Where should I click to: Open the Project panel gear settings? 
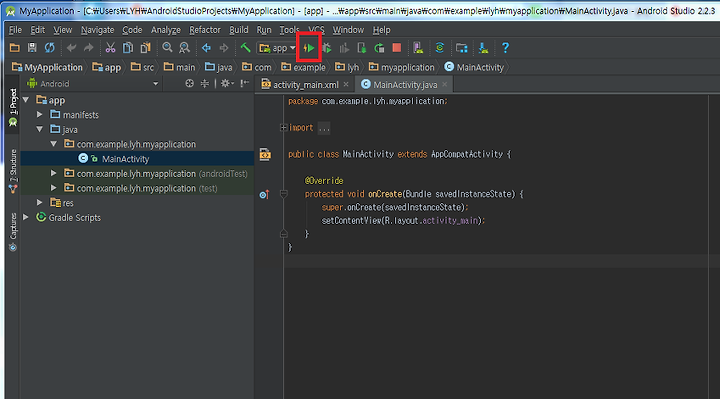[x=227, y=84]
